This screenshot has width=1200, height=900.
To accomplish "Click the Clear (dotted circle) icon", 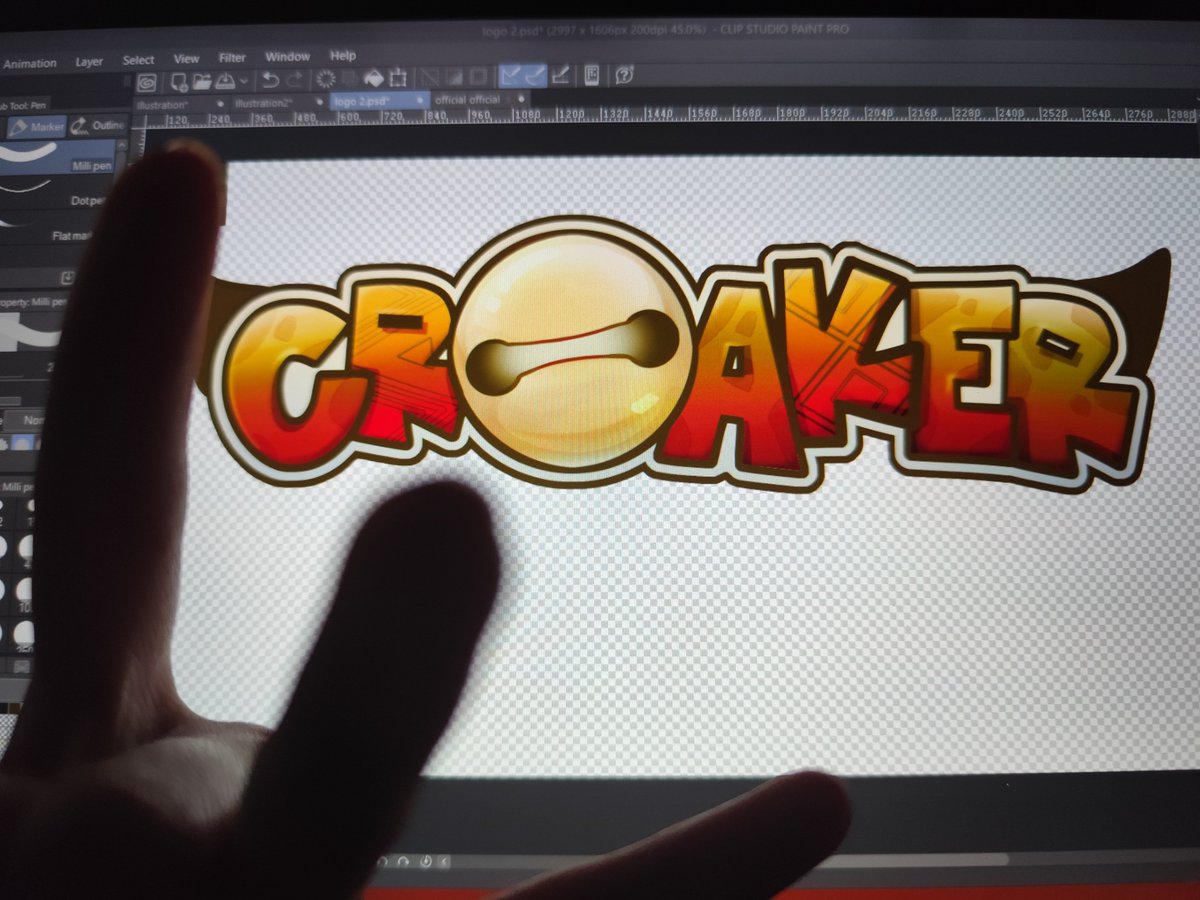I will tap(325, 79).
